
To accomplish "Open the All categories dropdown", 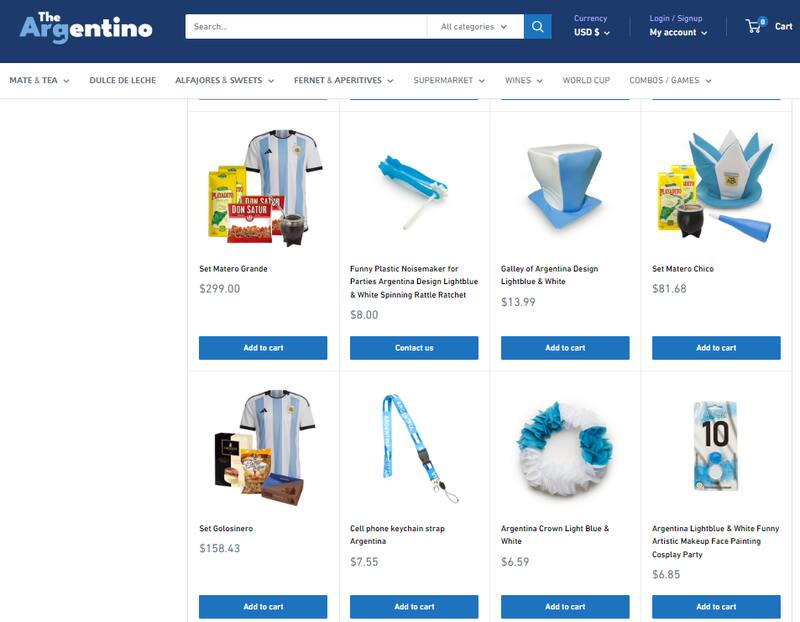I will tap(474, 27).
